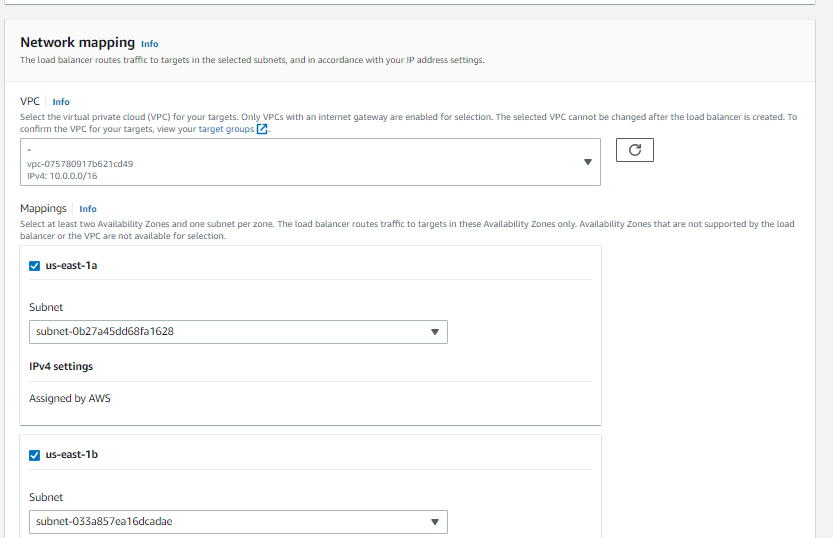The width and height of the screenshot is (833, 538).
Task: Click the Network mapping section heading
Action: click(77, 43)
